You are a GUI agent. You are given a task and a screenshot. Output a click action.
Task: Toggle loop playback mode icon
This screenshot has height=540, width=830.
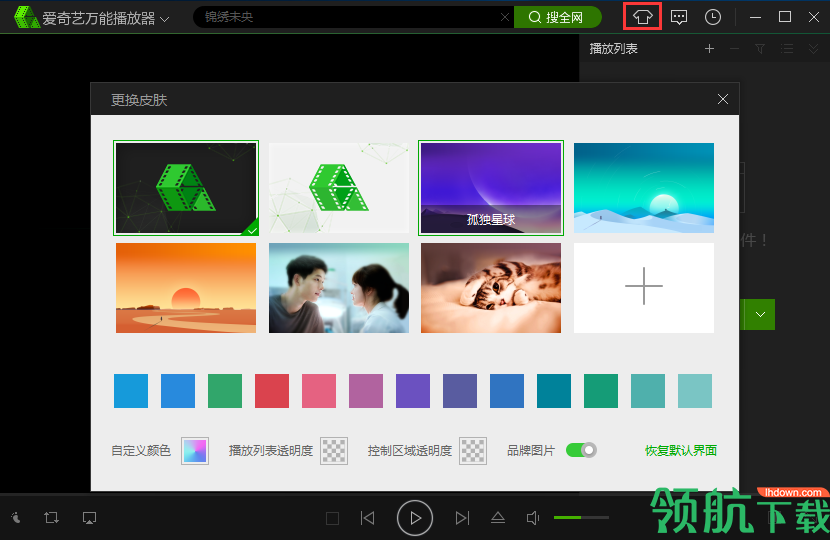51,518
